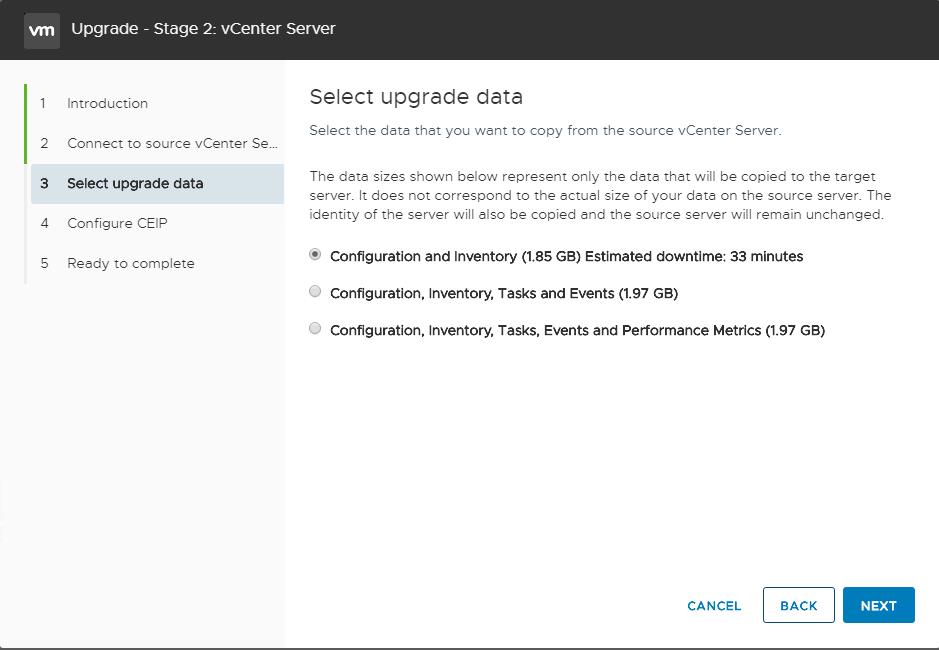Open Ready to complete step

tap(157, 263)
